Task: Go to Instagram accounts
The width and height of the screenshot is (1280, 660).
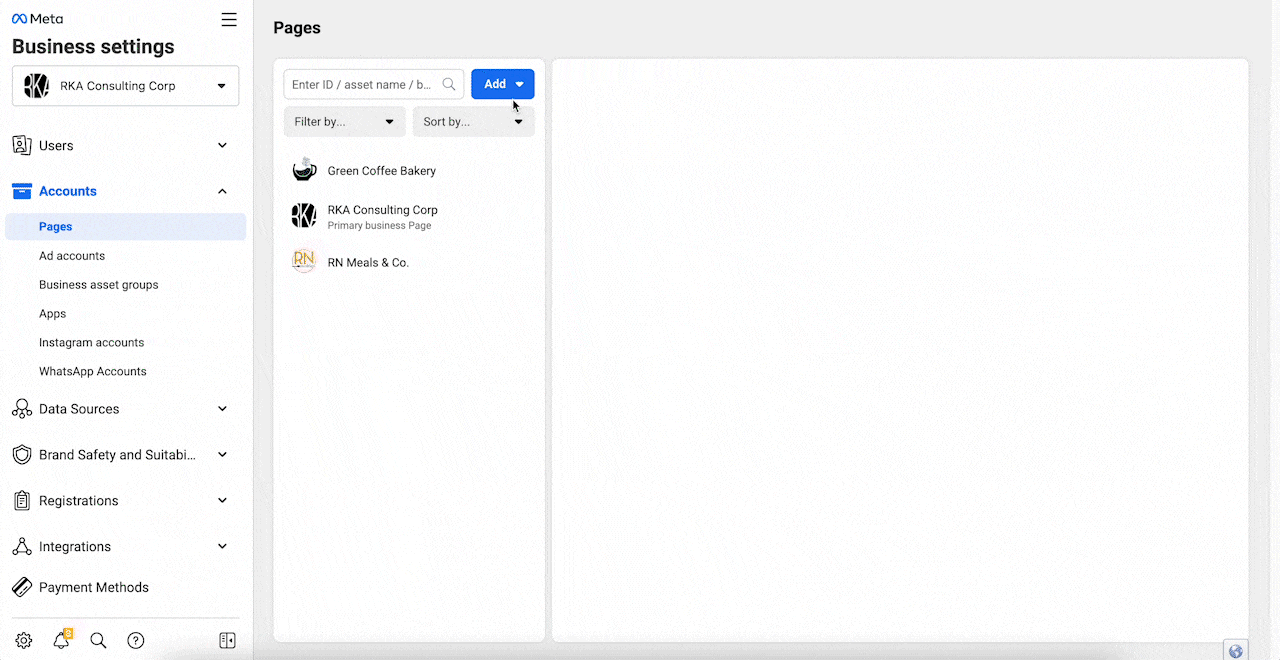Action: (x=92, y=343)
